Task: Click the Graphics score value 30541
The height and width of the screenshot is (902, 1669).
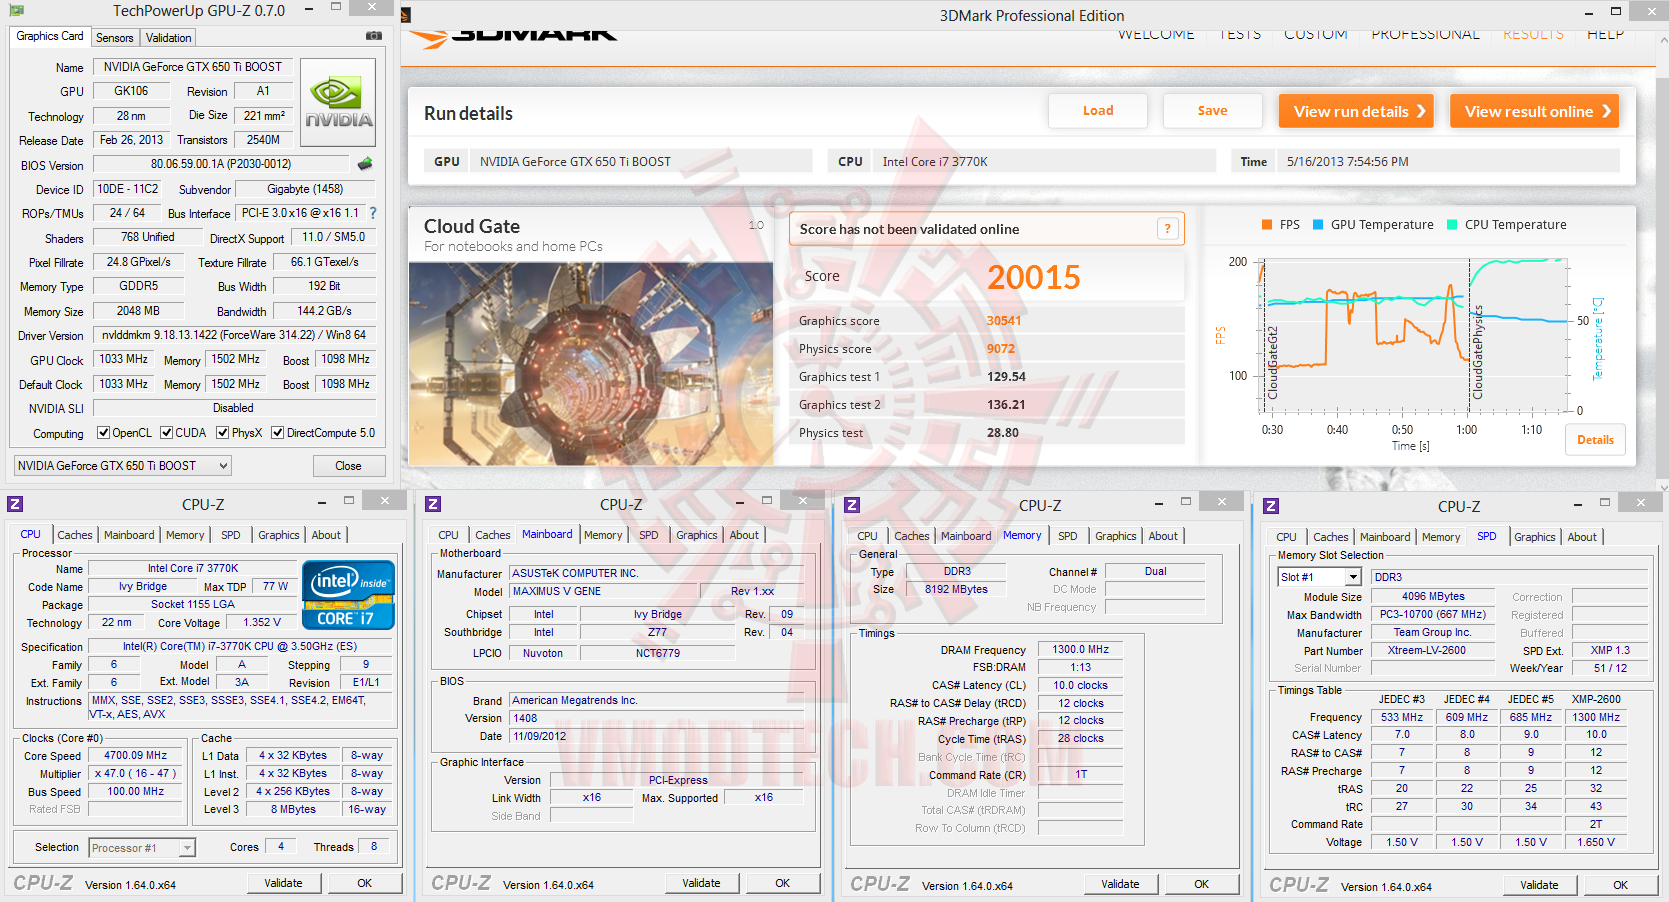Action: coord(1004,321)
